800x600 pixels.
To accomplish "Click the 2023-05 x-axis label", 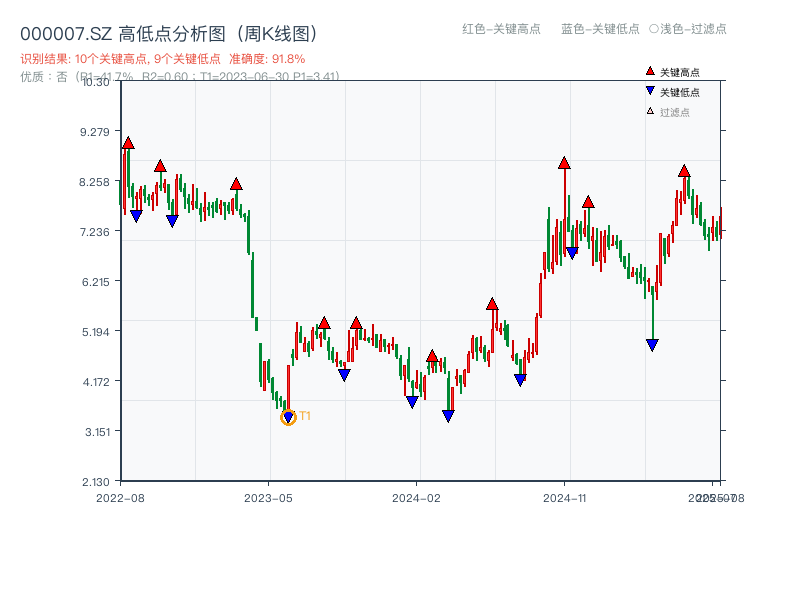I will pos(268,498).
